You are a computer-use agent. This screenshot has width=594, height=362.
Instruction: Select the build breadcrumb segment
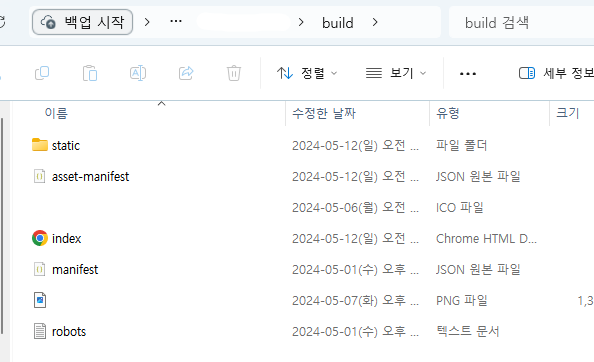[338, 23]
